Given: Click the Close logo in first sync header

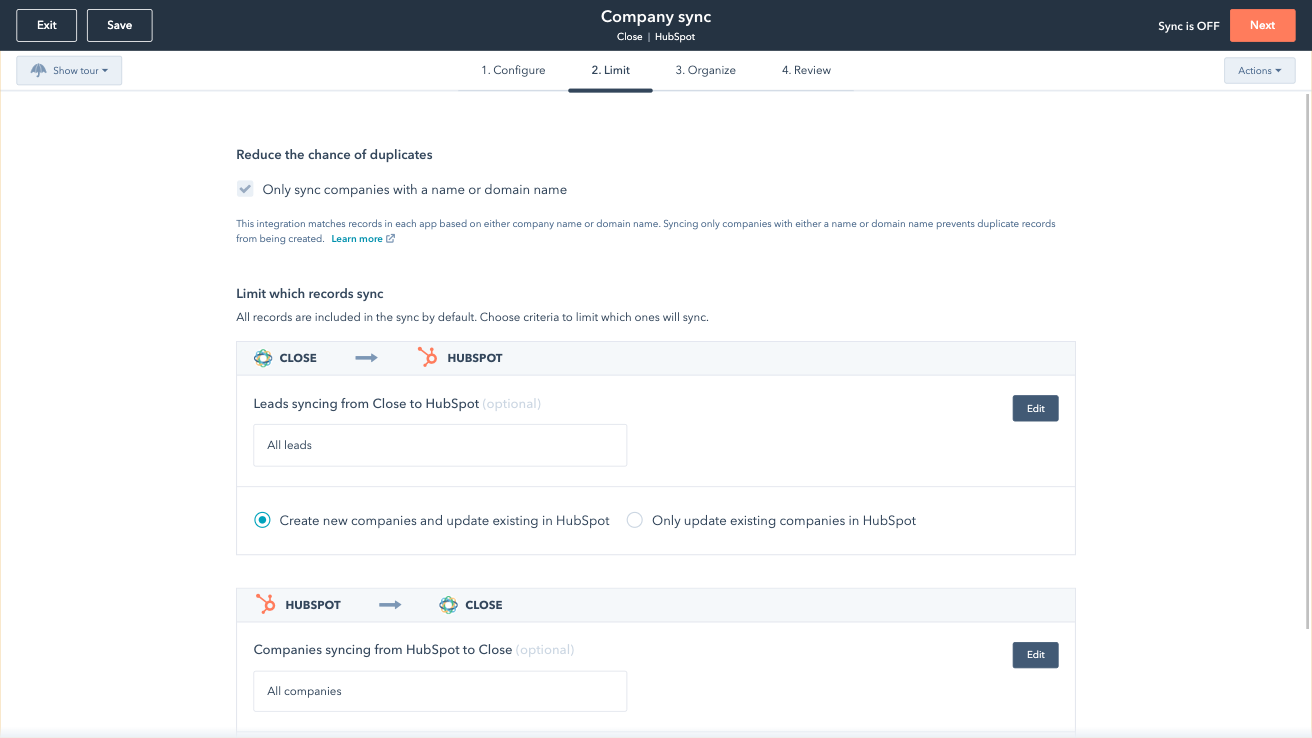Looking at the screenshot, I should (x=263, y=358).
